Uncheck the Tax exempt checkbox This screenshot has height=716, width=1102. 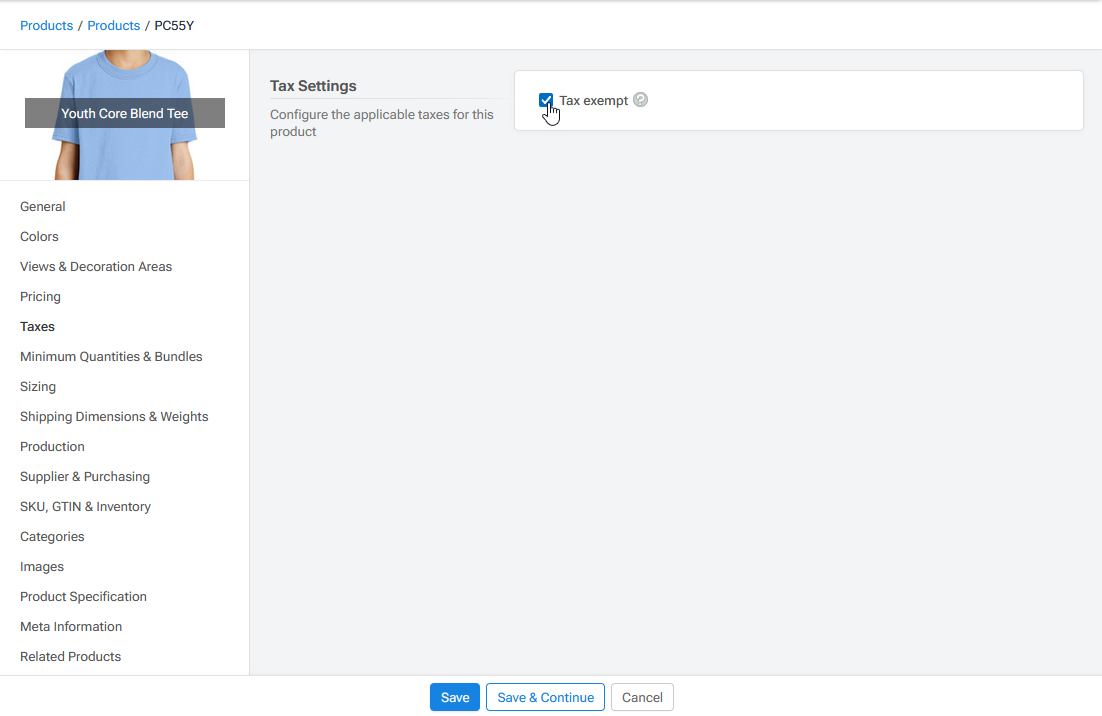click(546, 100)
